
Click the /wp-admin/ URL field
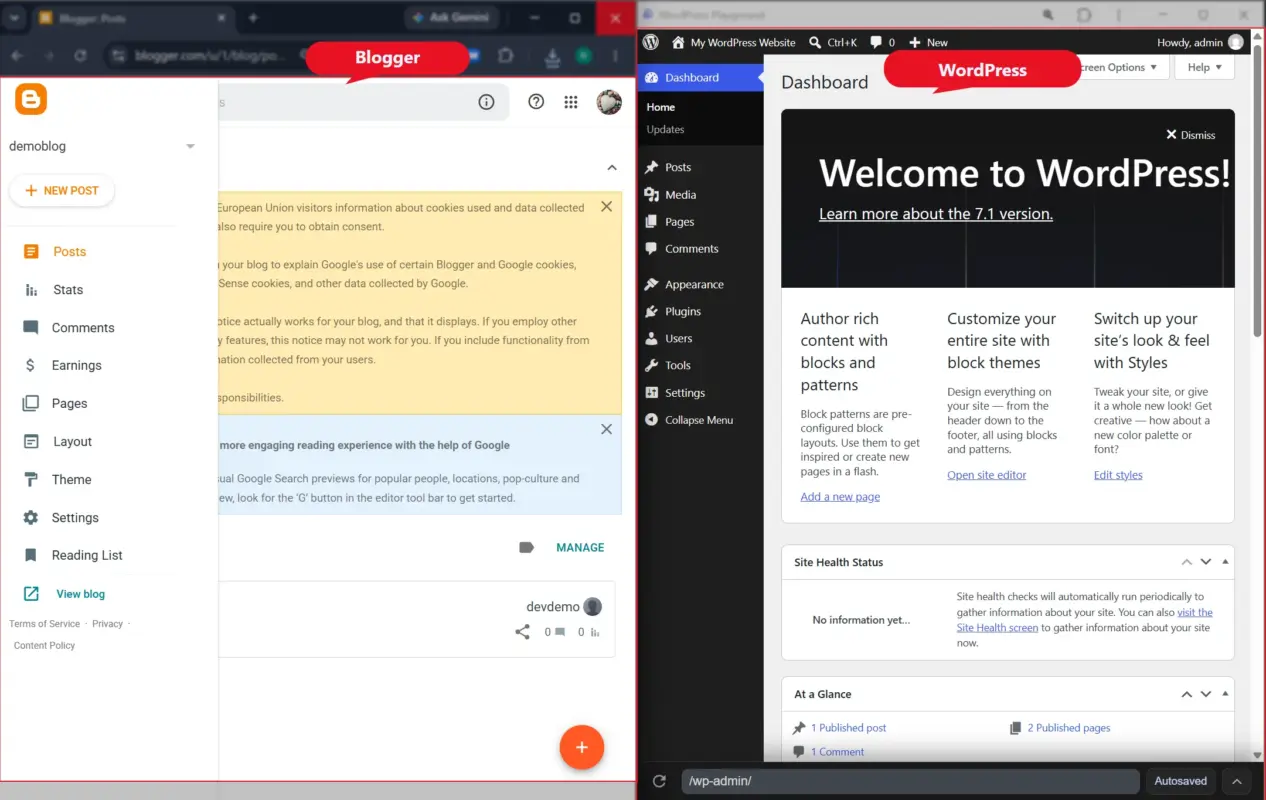point(910,782)
